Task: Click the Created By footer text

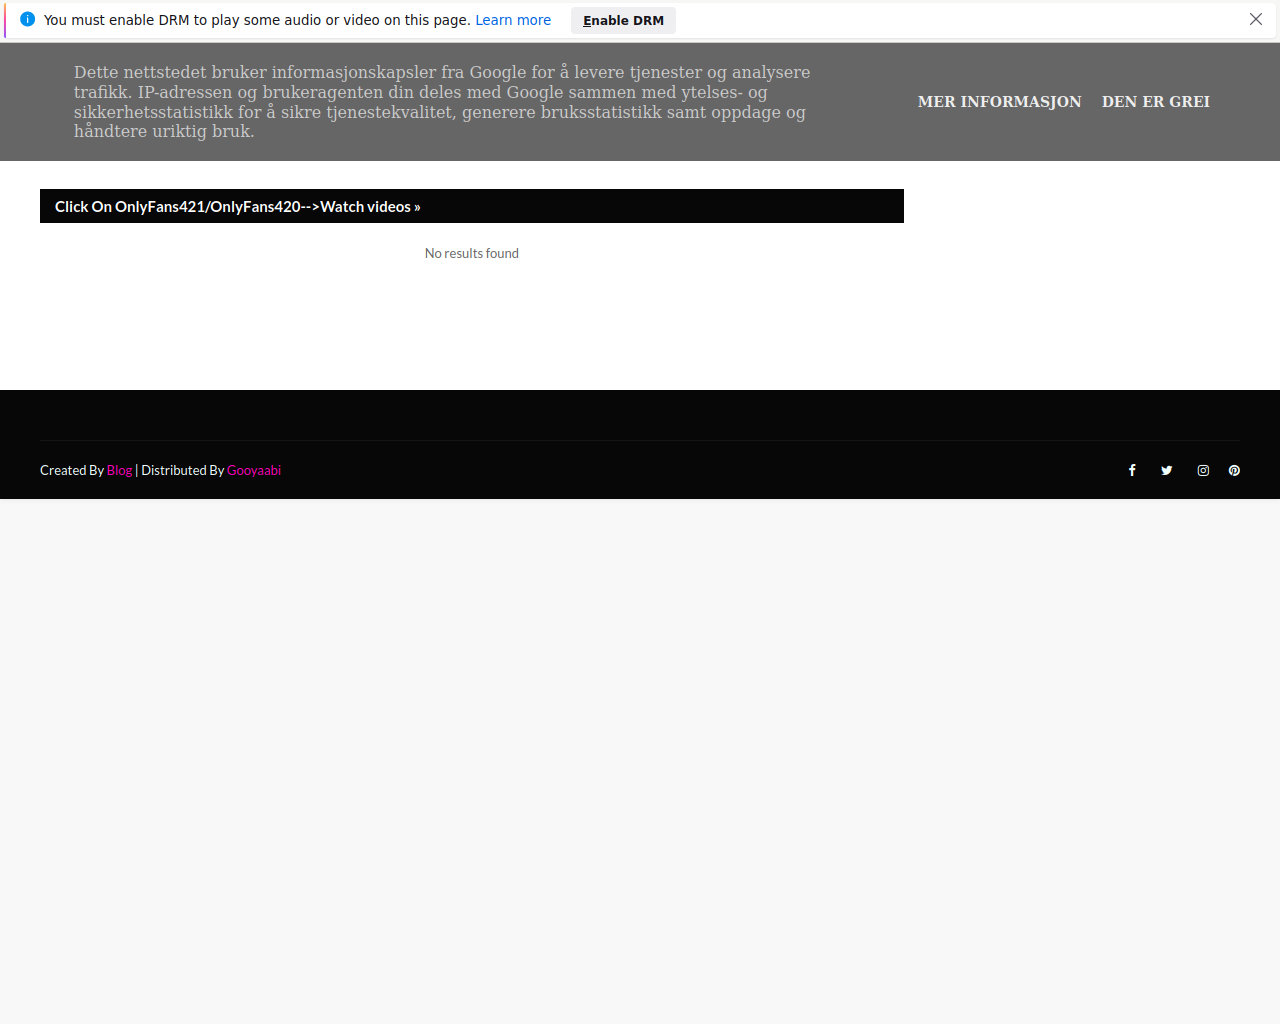Action: pos(72,470)
